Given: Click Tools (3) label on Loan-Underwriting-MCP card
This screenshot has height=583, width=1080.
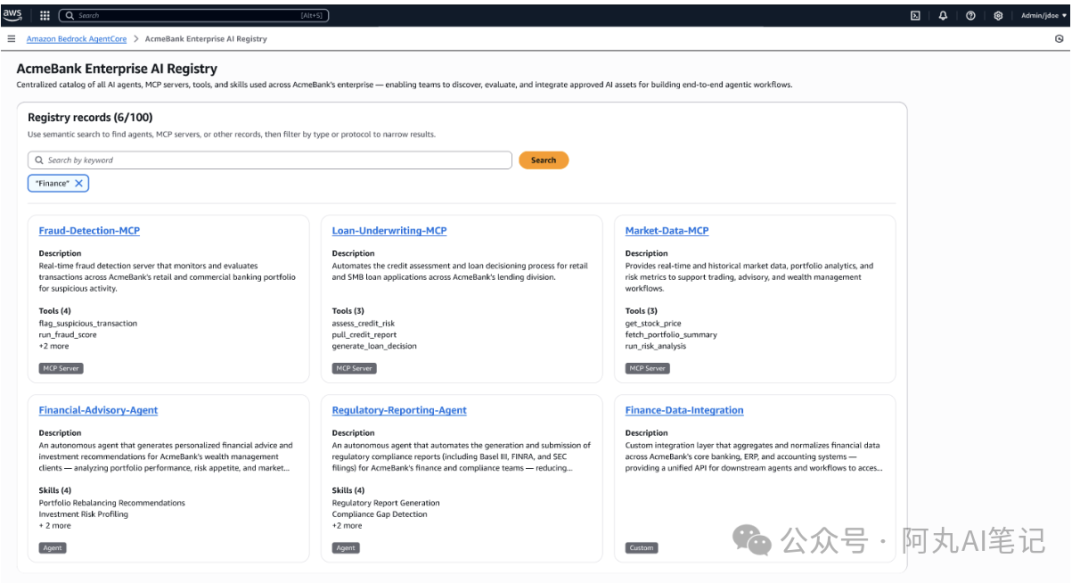Looking at the screenshot, I should (x=348, y=311).
